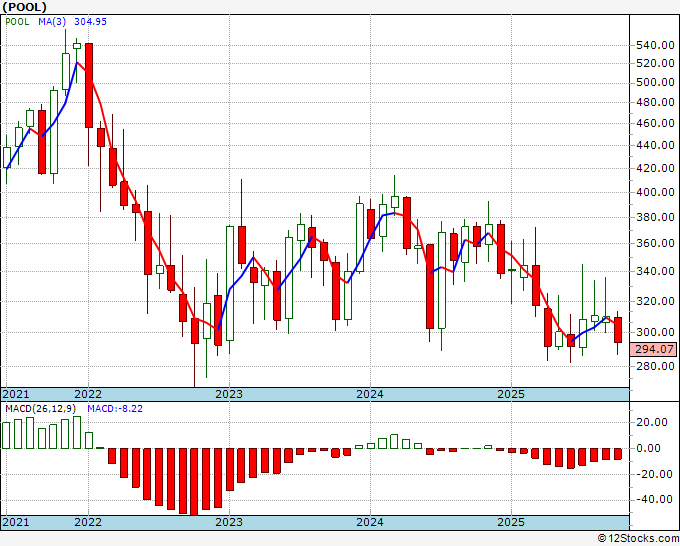Select 2025 on price chart timeline

coord(511,394)
